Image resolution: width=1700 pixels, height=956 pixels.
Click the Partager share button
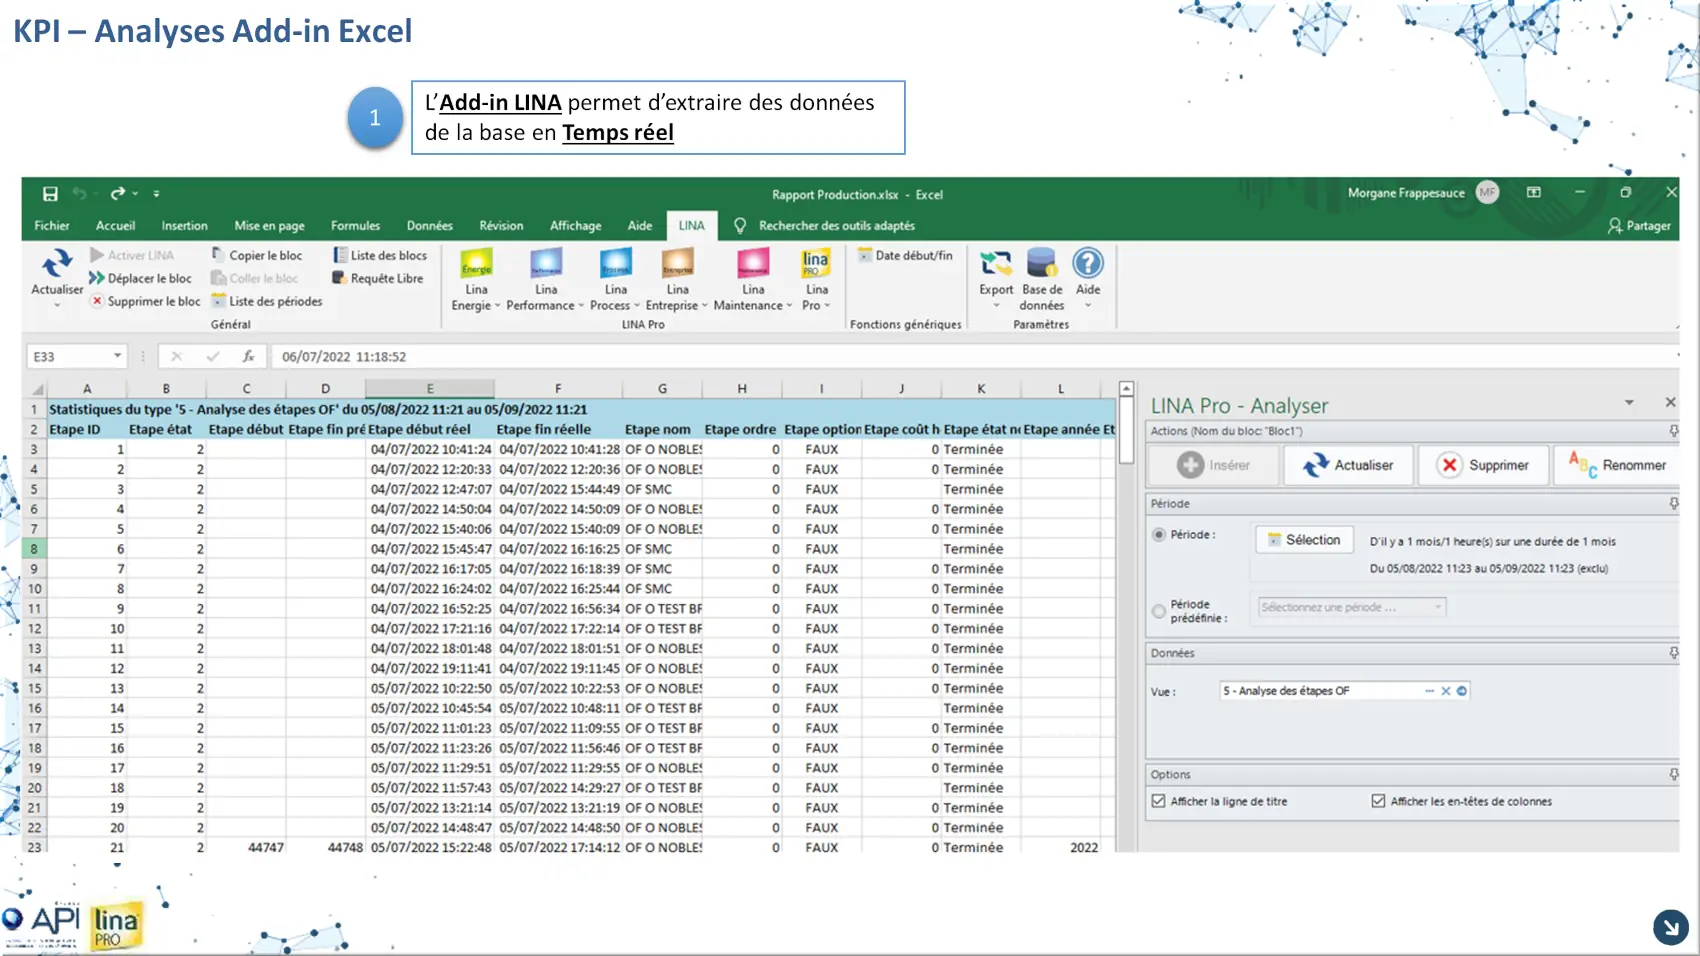pyautogui.click(x=1639, y=226)
